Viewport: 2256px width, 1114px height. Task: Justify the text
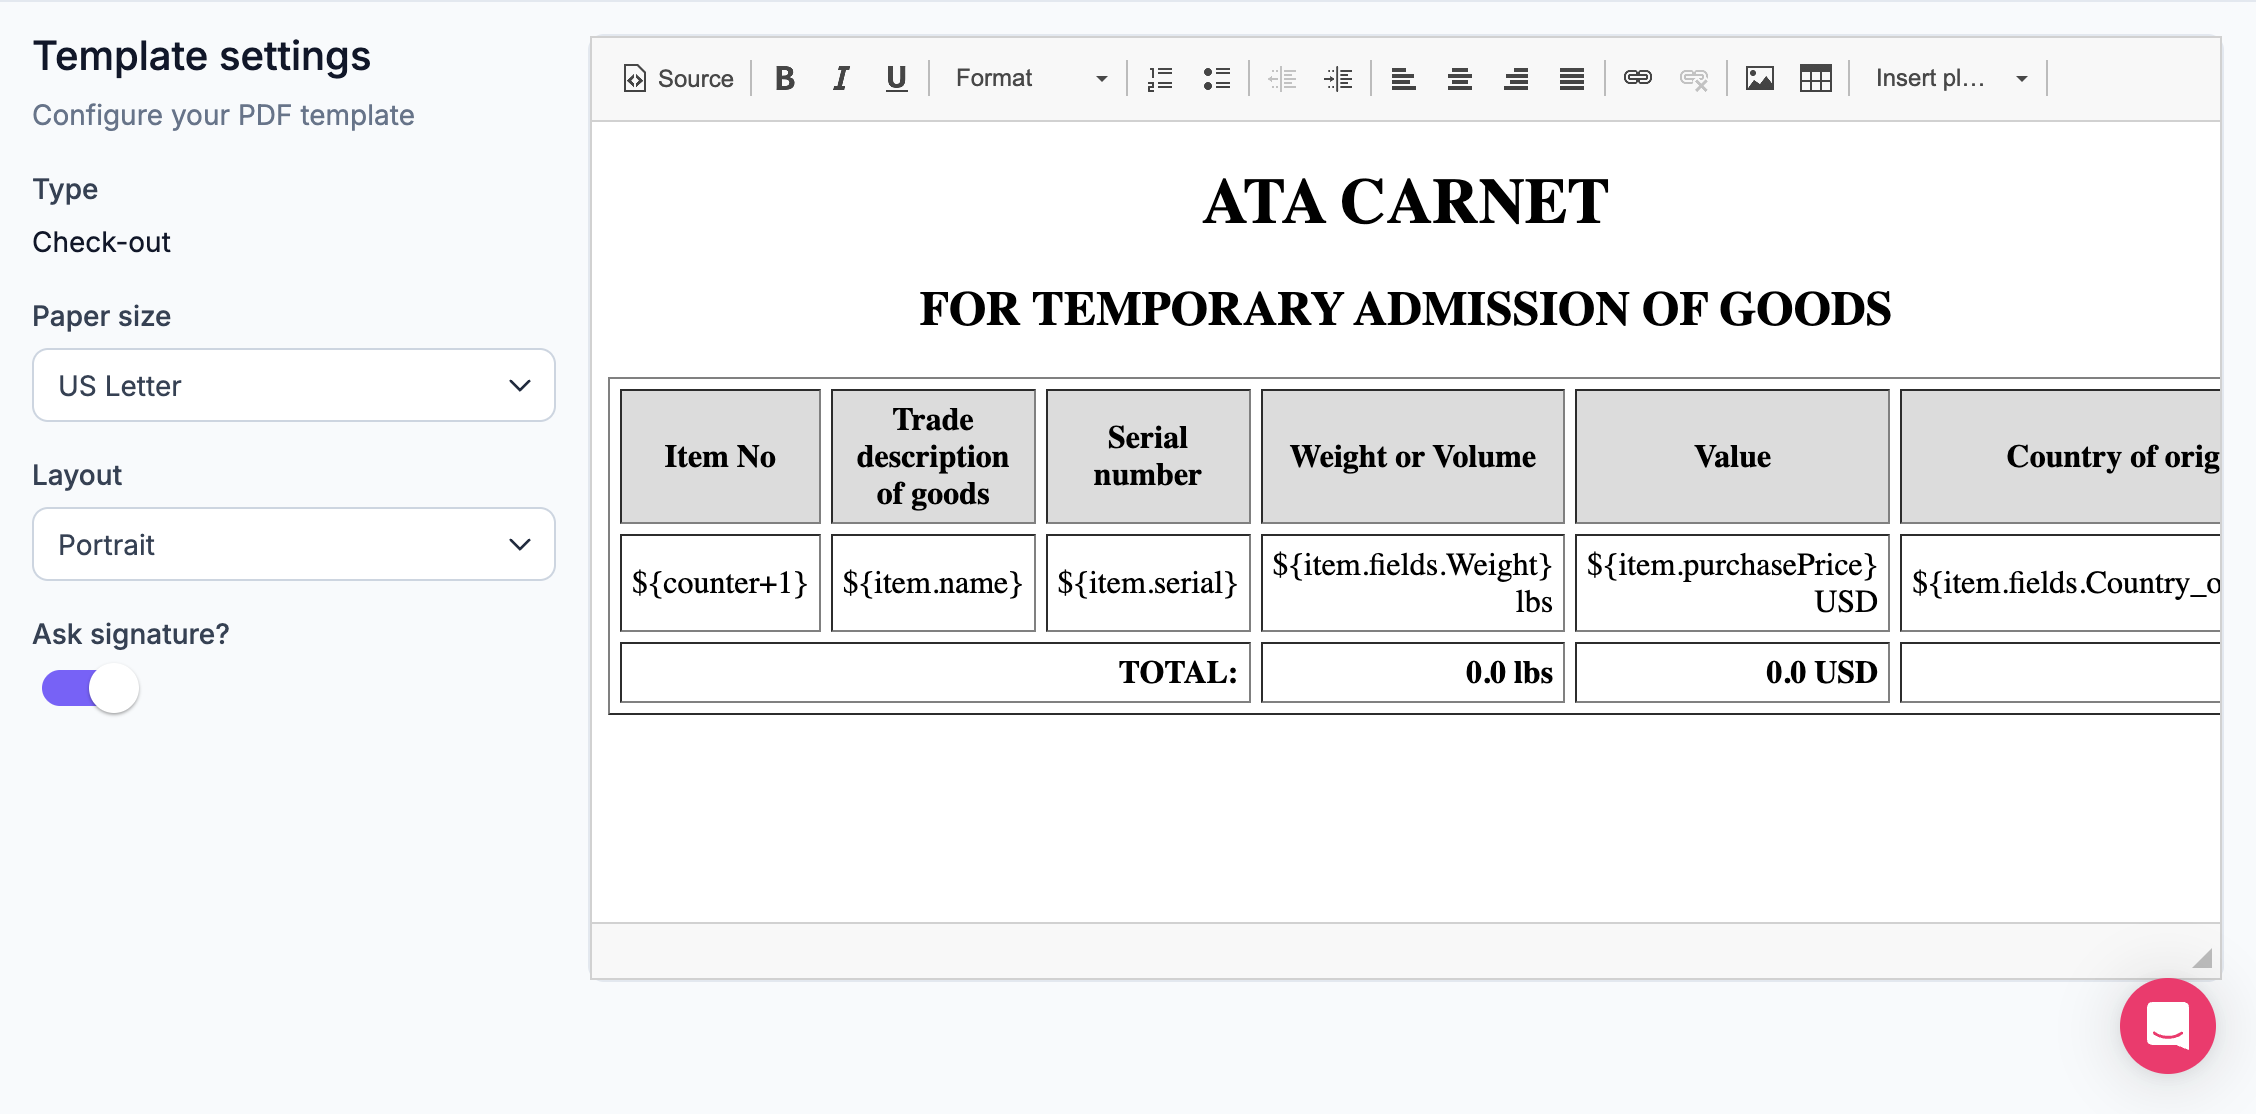pyautogui.click(x=1572, y=78)
